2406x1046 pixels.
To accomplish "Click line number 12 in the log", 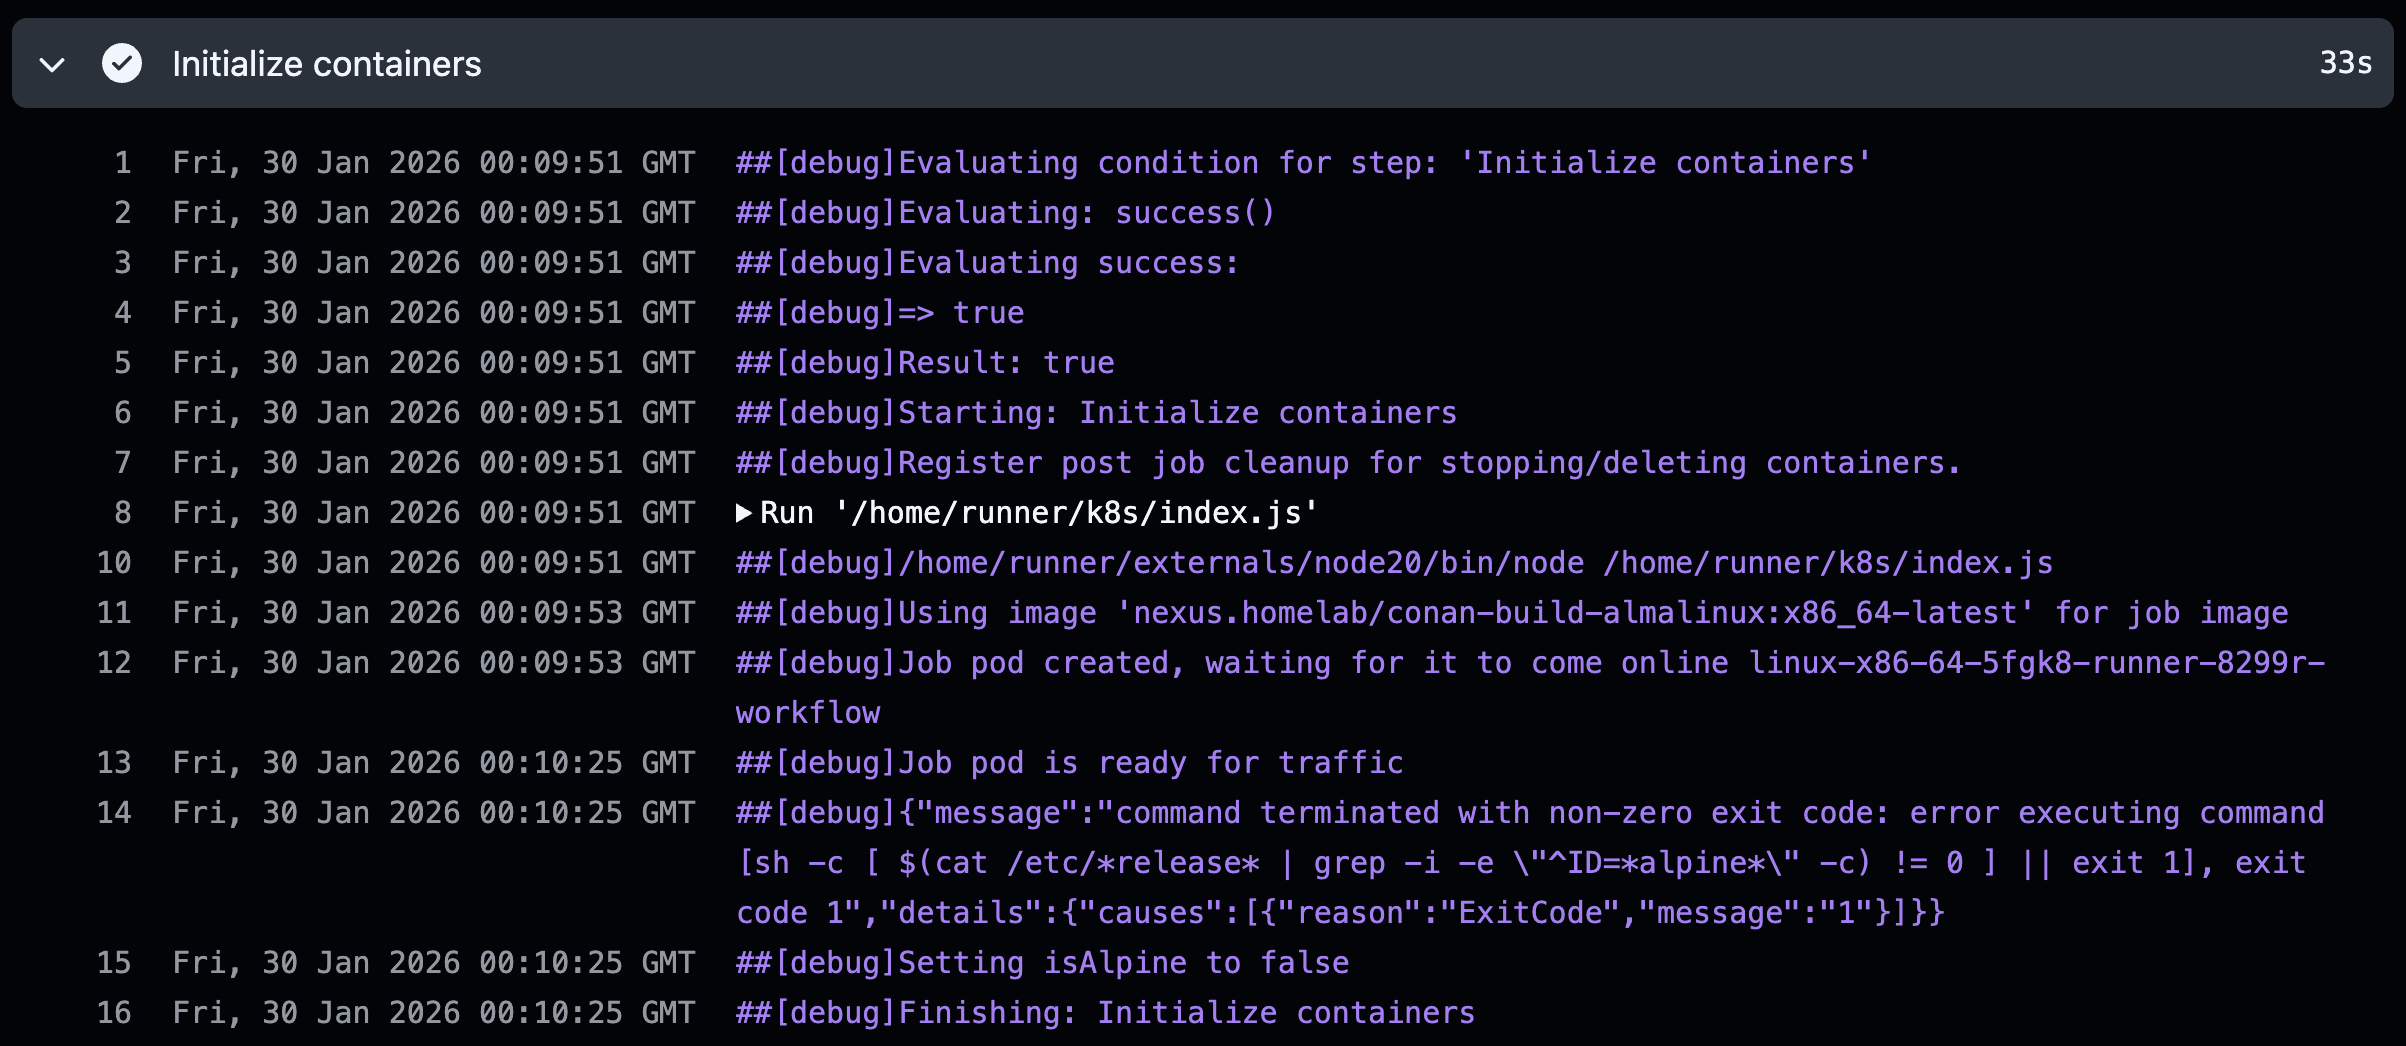I will (x=114, y=663).
